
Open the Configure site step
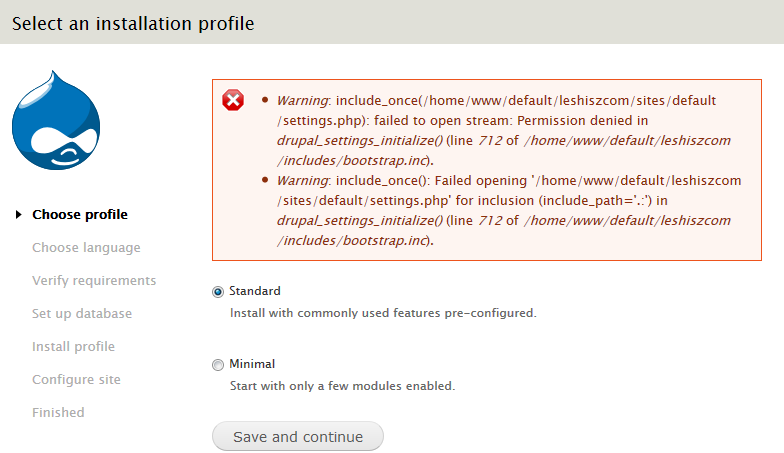point(76,380)
